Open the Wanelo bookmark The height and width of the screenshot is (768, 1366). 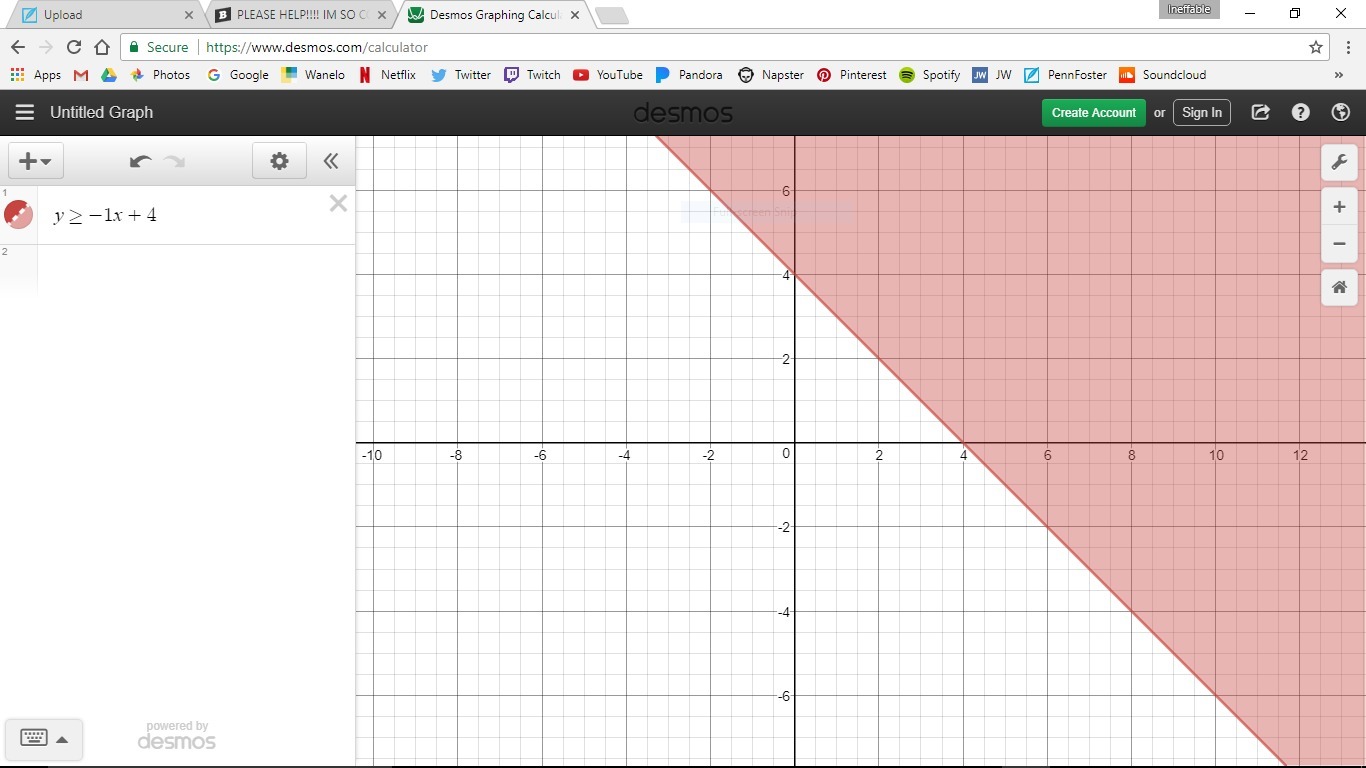click(313, 75)
